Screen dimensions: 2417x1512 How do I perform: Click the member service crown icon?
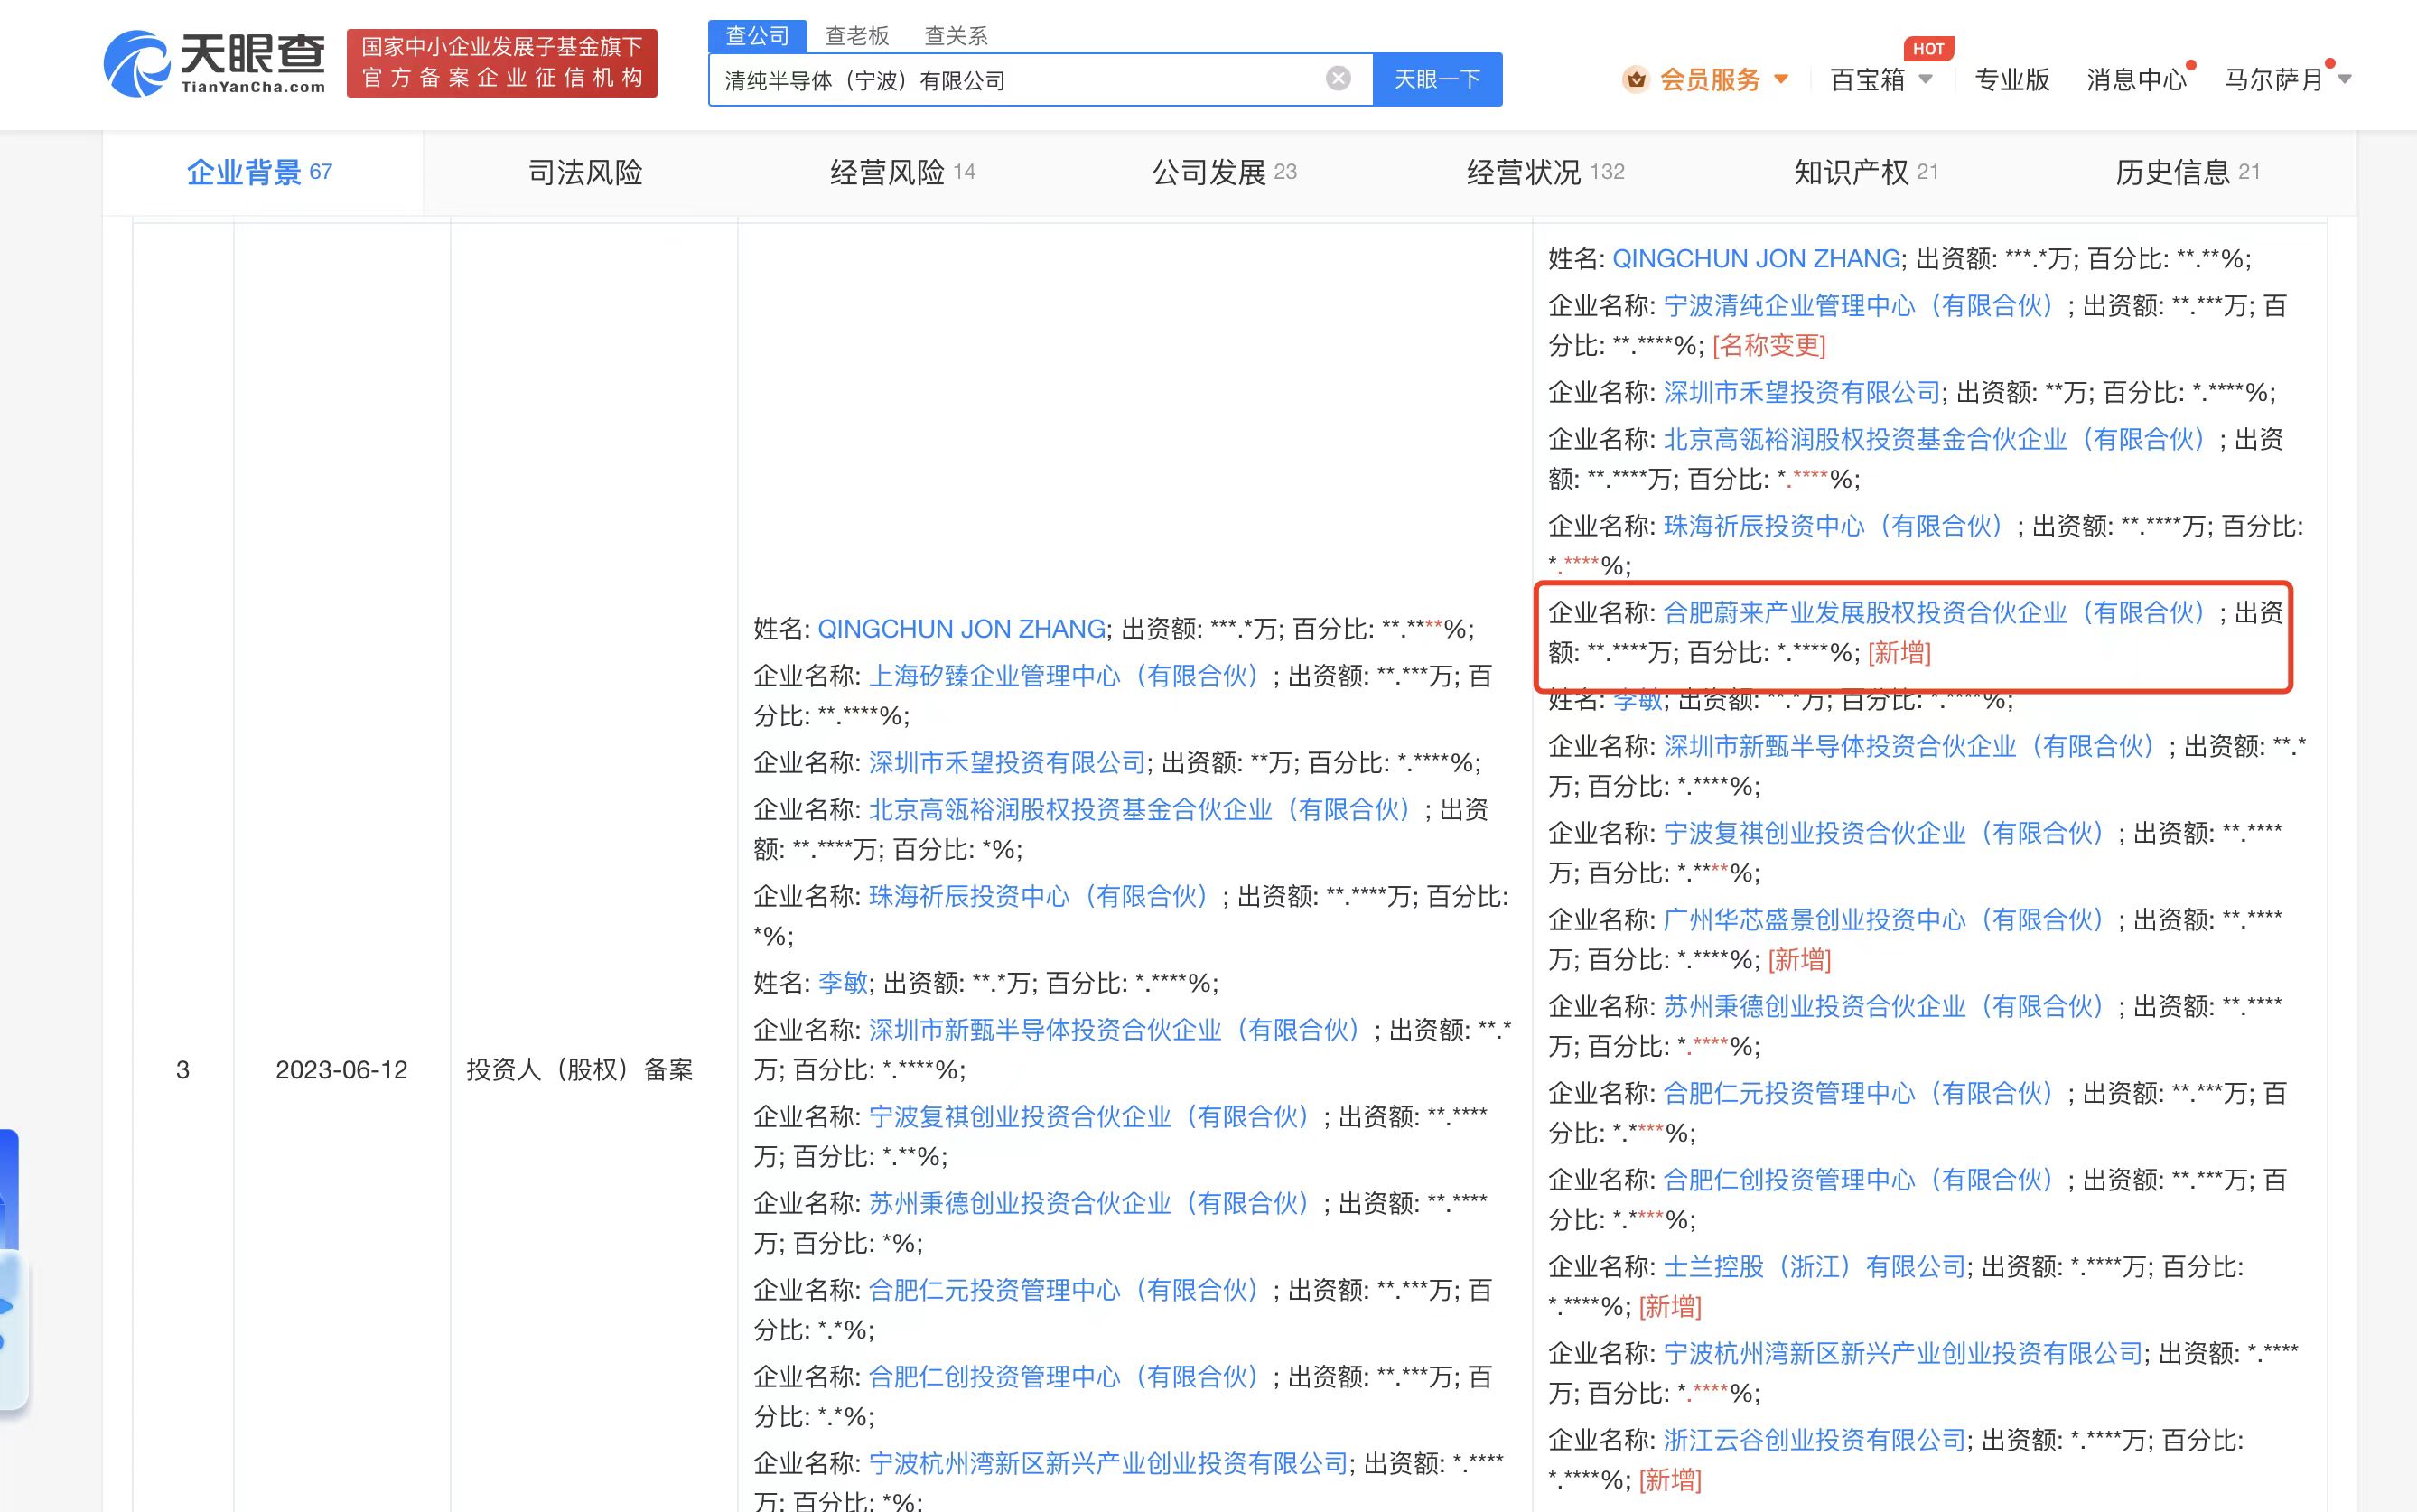(x=1635, y=79)
